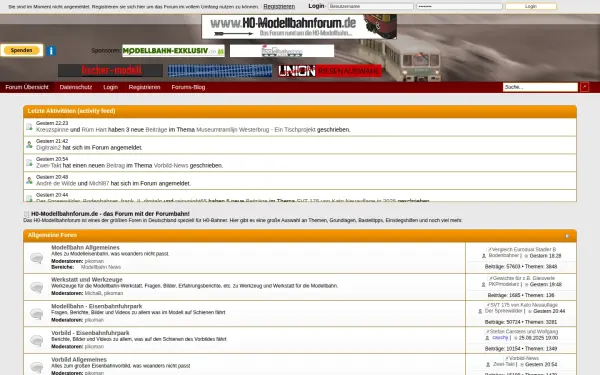This screenshot has width=600, height=375.
Task: Click the search submit icon next to Suche
Action: [x=584, y=87]
